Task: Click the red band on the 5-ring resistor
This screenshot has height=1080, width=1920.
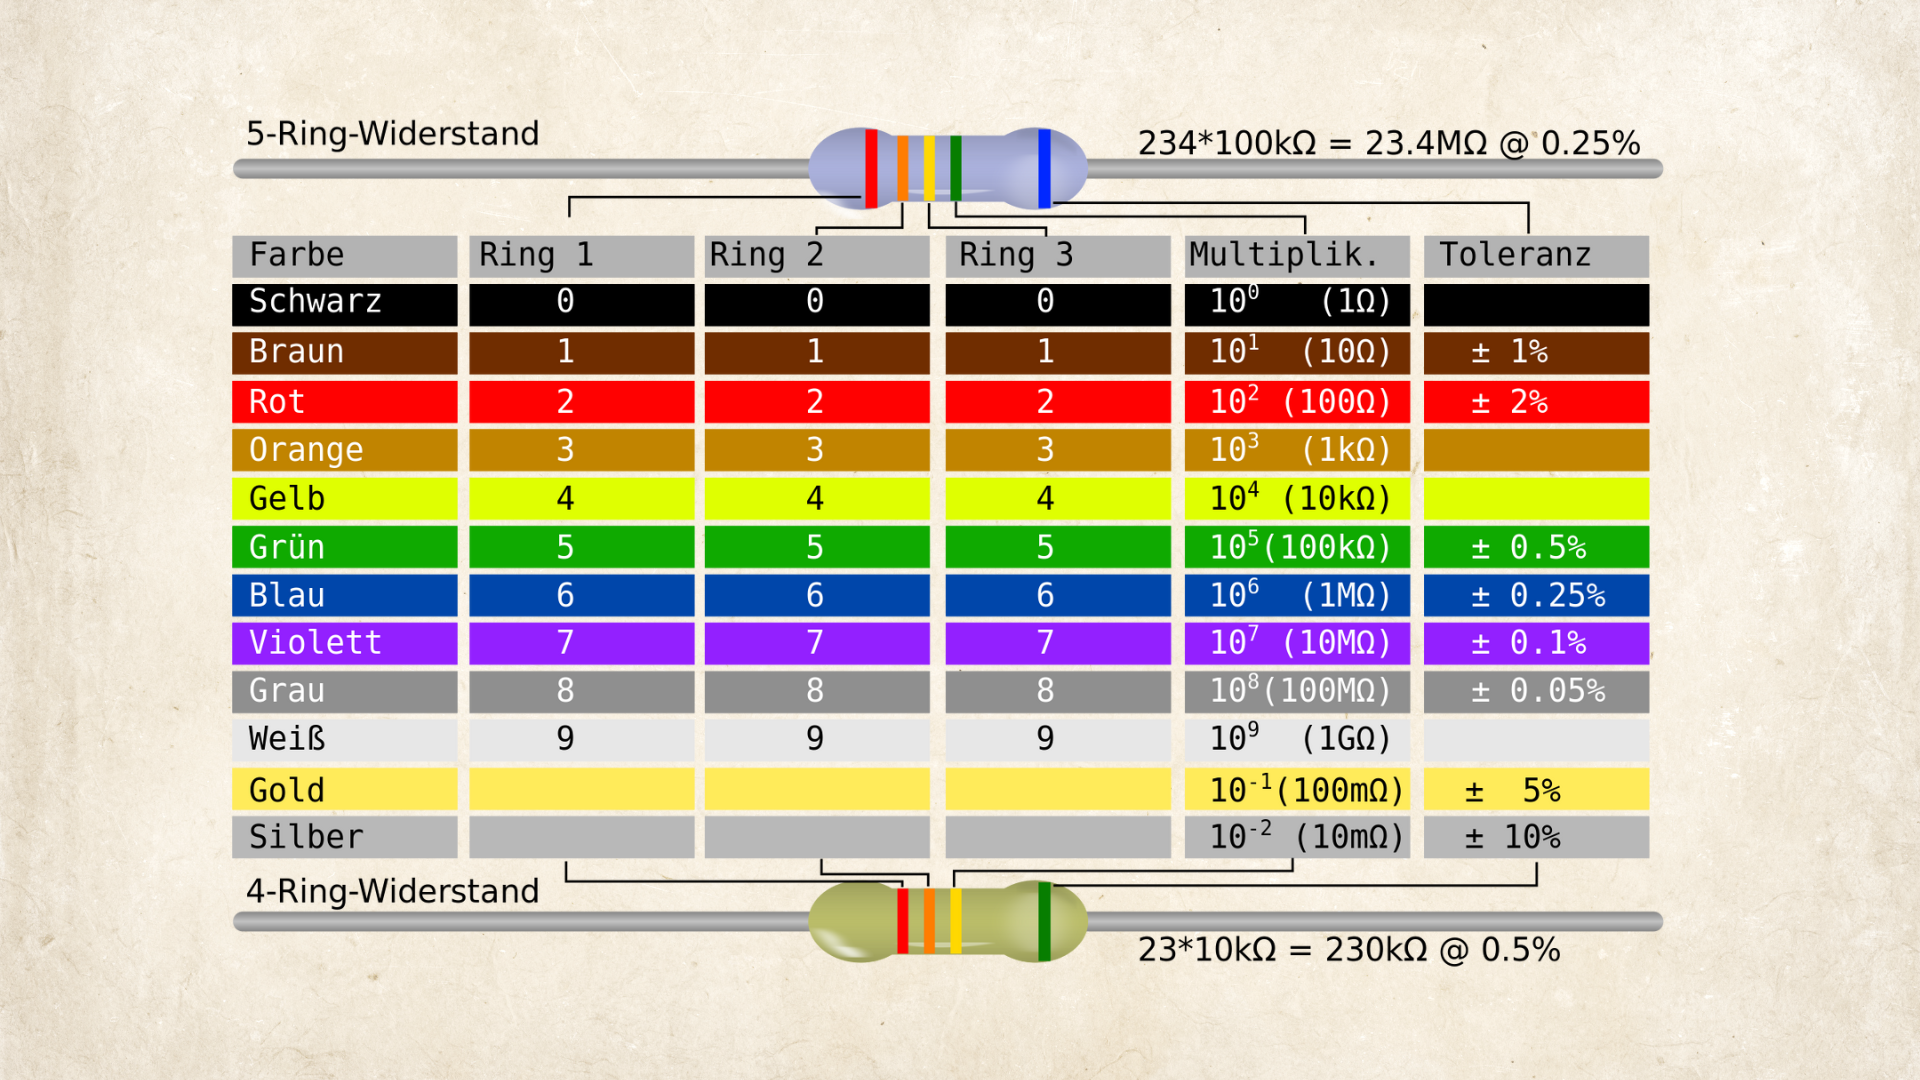Action: [871, 168]
